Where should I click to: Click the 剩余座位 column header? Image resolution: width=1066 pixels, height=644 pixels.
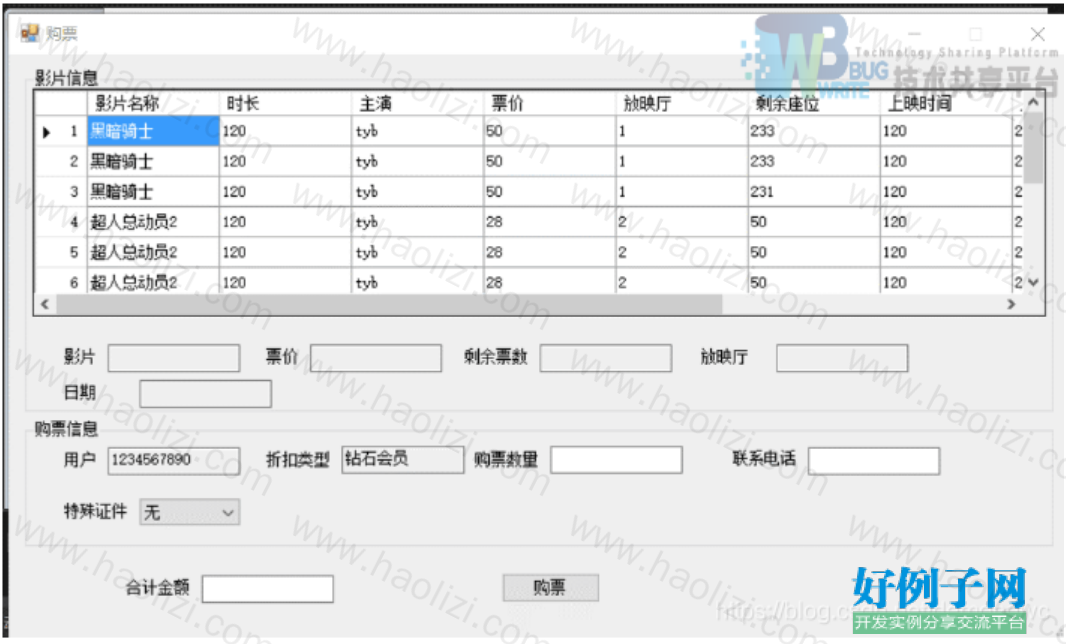814,103
